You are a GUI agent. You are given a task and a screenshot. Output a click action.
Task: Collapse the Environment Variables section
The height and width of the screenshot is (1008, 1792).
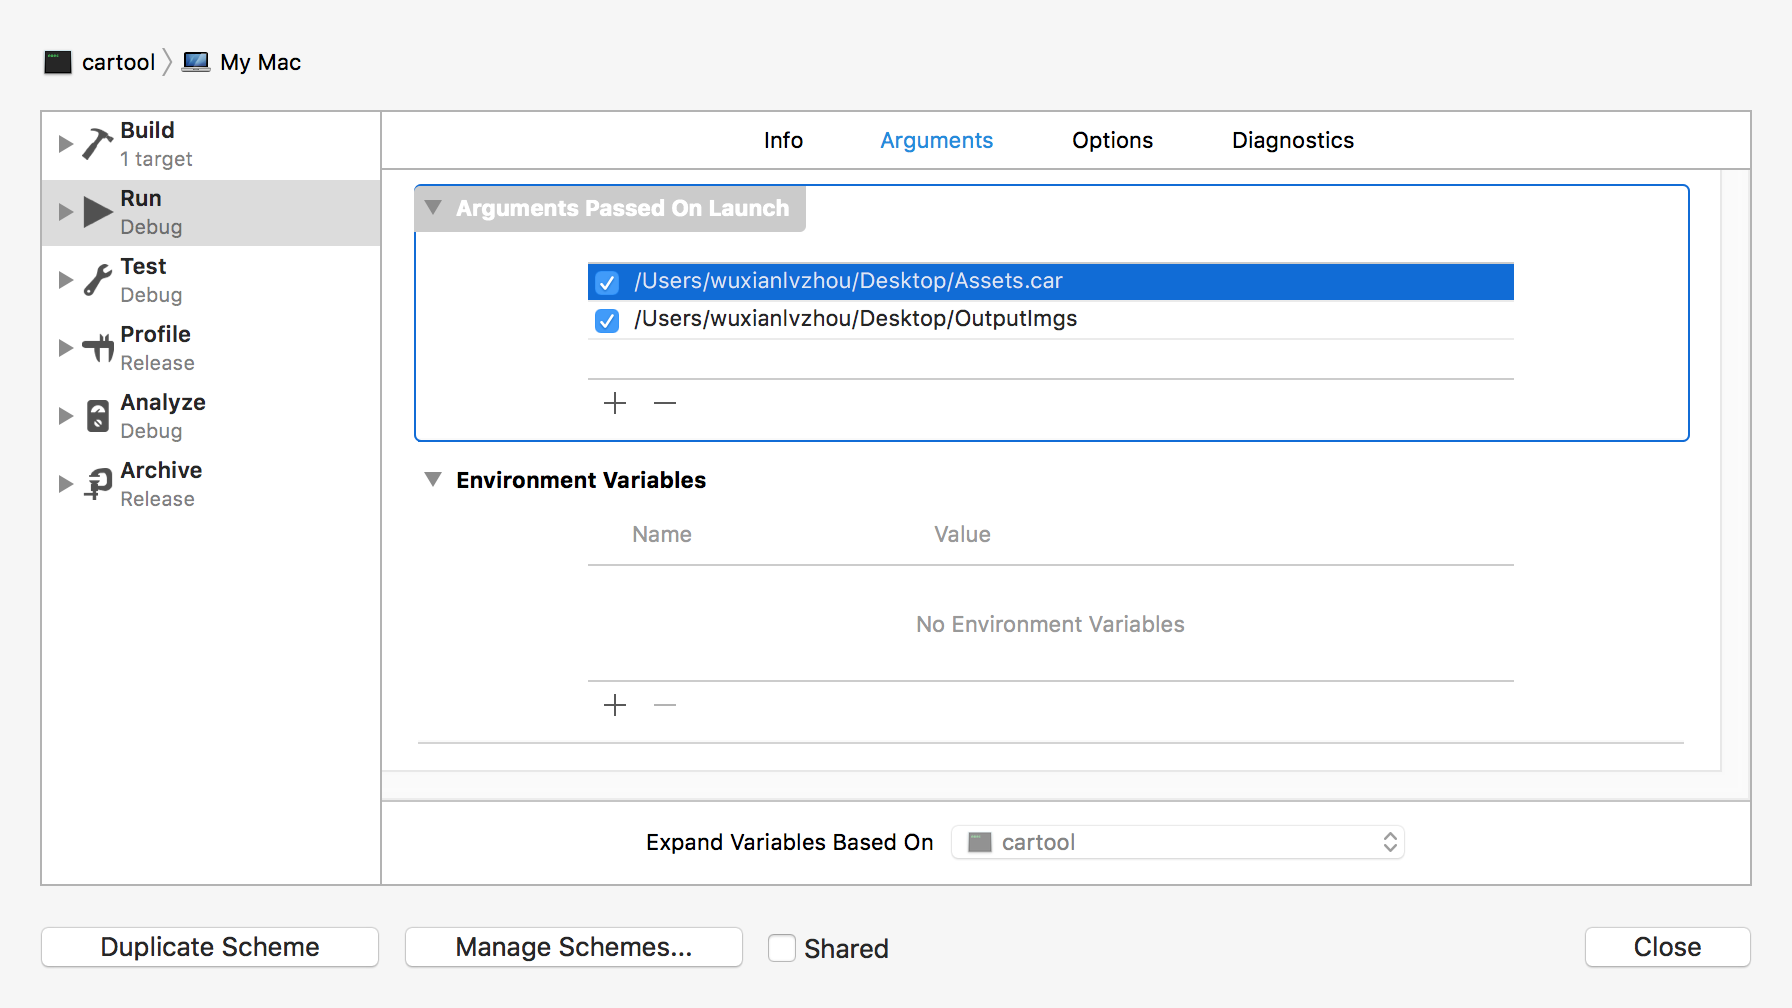point(433,480)
